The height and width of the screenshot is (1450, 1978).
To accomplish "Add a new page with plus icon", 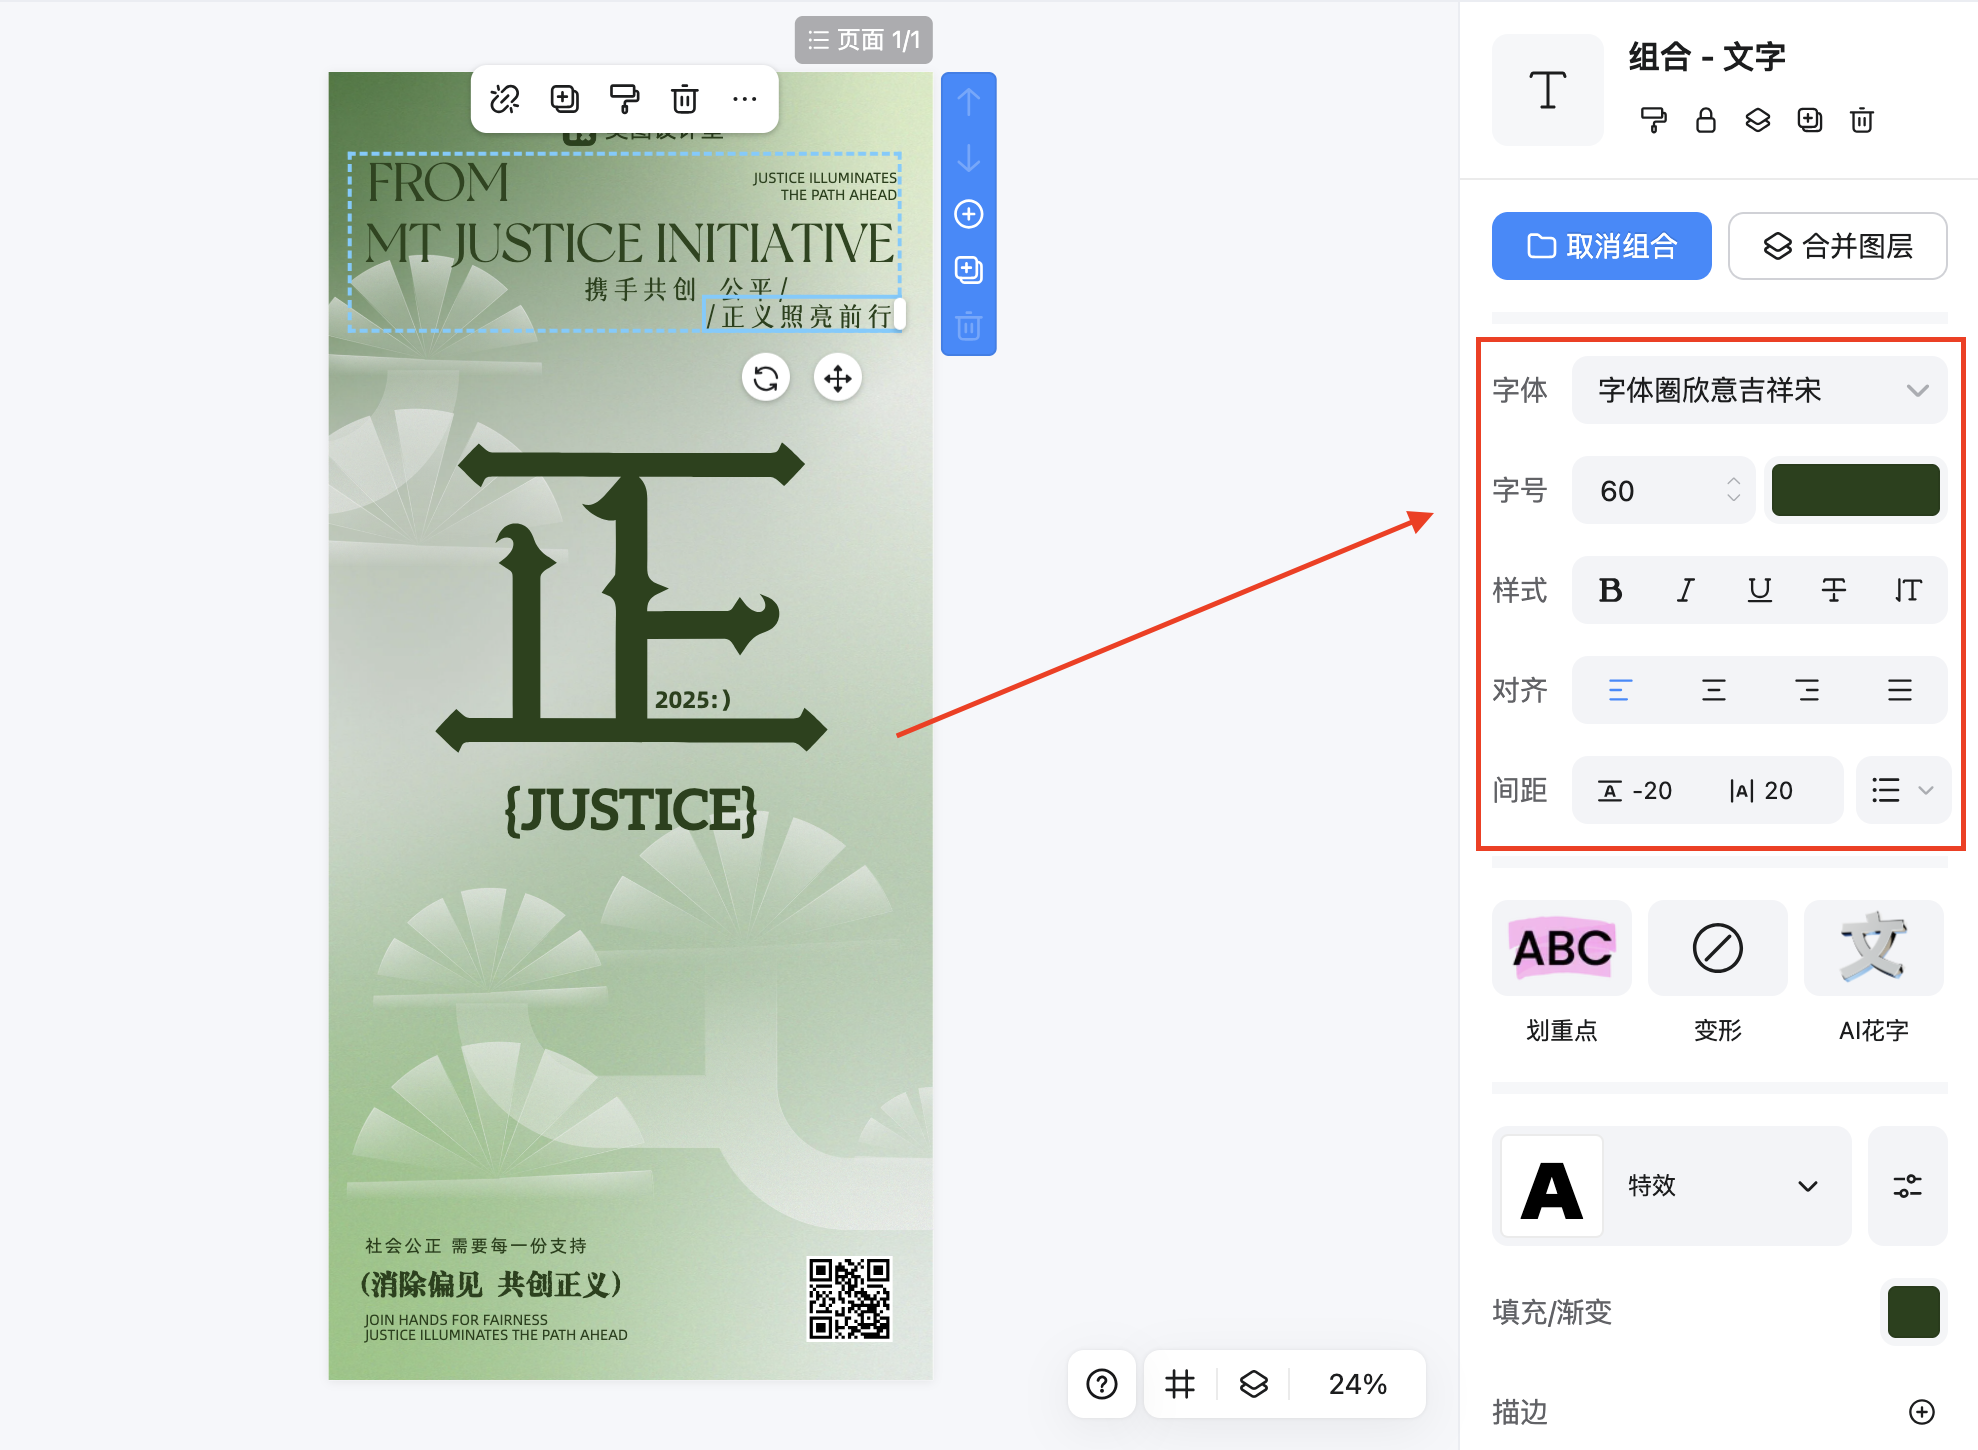I will coord(968,214).
